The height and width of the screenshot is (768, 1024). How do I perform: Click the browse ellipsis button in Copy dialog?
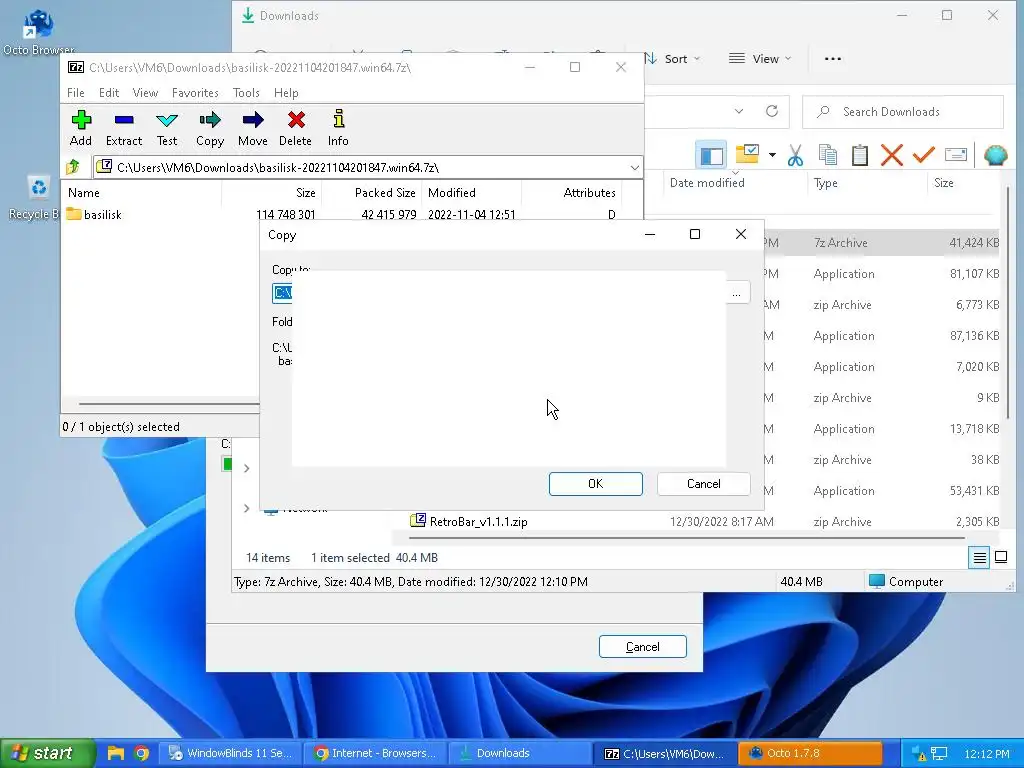coord(737,294)
